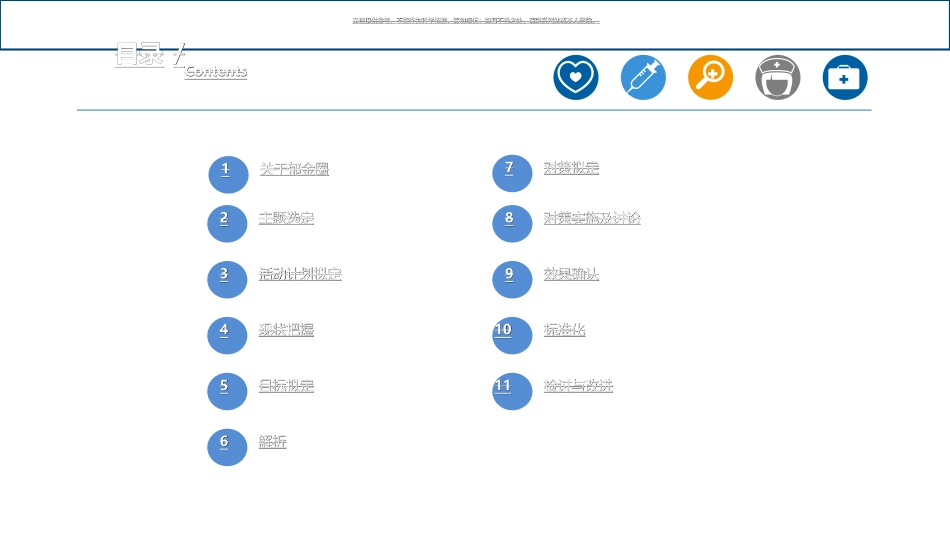Open the 对策实施及讨论 link
The image size is (950, 535).
pyautogui.click(x=592, y=218)
